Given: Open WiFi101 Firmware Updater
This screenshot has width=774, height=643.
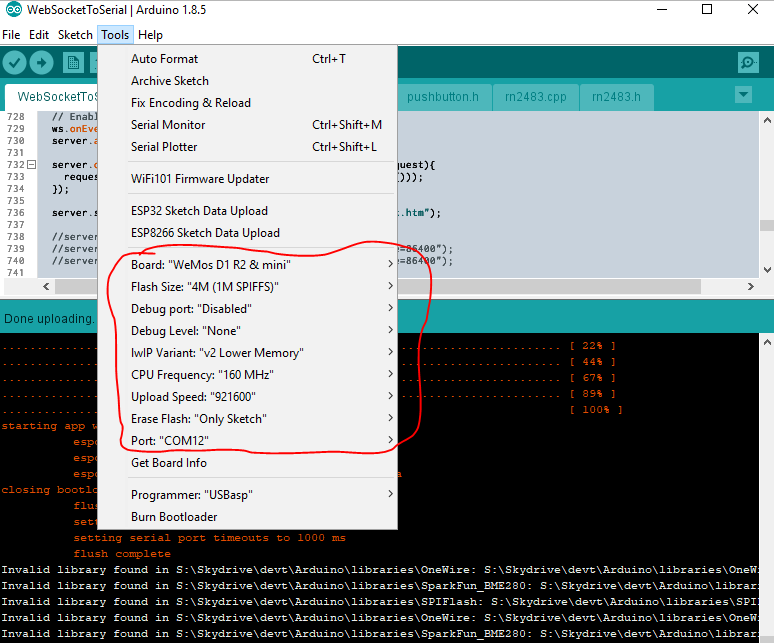Looking at the screenshot, I should [x=247, y=179].
